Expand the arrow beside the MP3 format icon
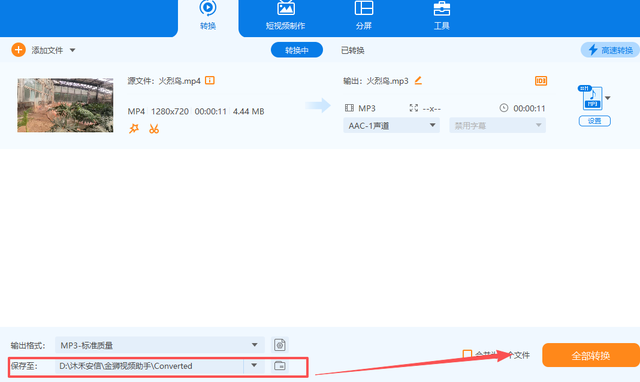This screenshot has height=382, width=640. click(x=608, y=98)
